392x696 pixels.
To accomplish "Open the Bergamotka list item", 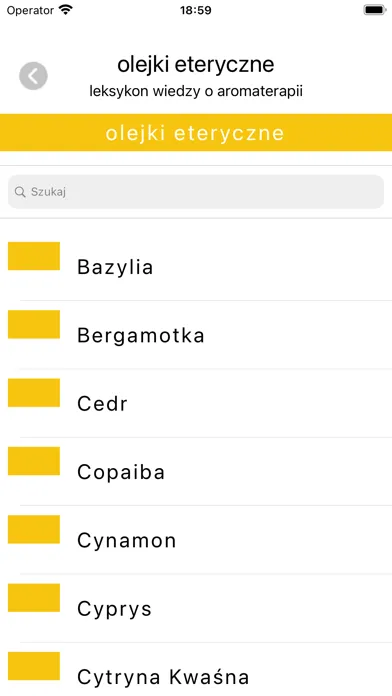I will [x=196, y=335].
